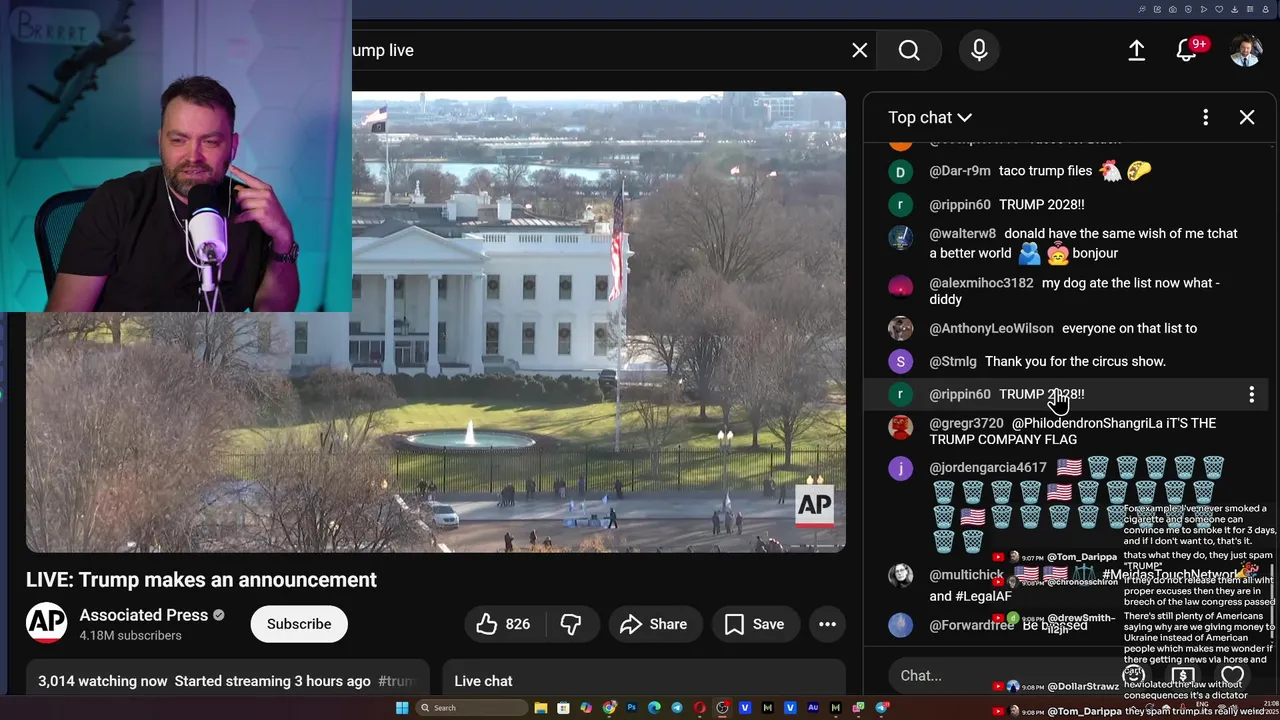Open File Explorer from the taskbar
Image resolution: width=1280 pixels, height=720 pixels.
(541, 708)
